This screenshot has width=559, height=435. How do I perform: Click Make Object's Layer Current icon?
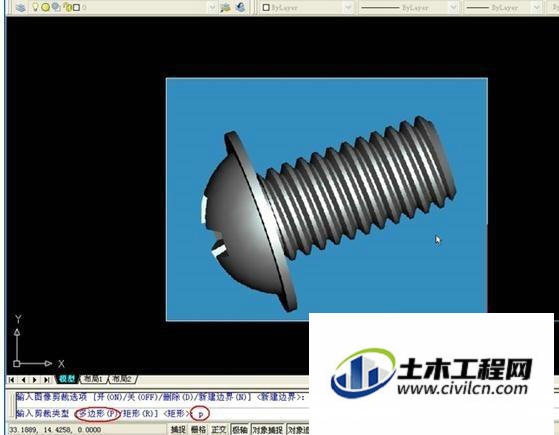[225, 7]
